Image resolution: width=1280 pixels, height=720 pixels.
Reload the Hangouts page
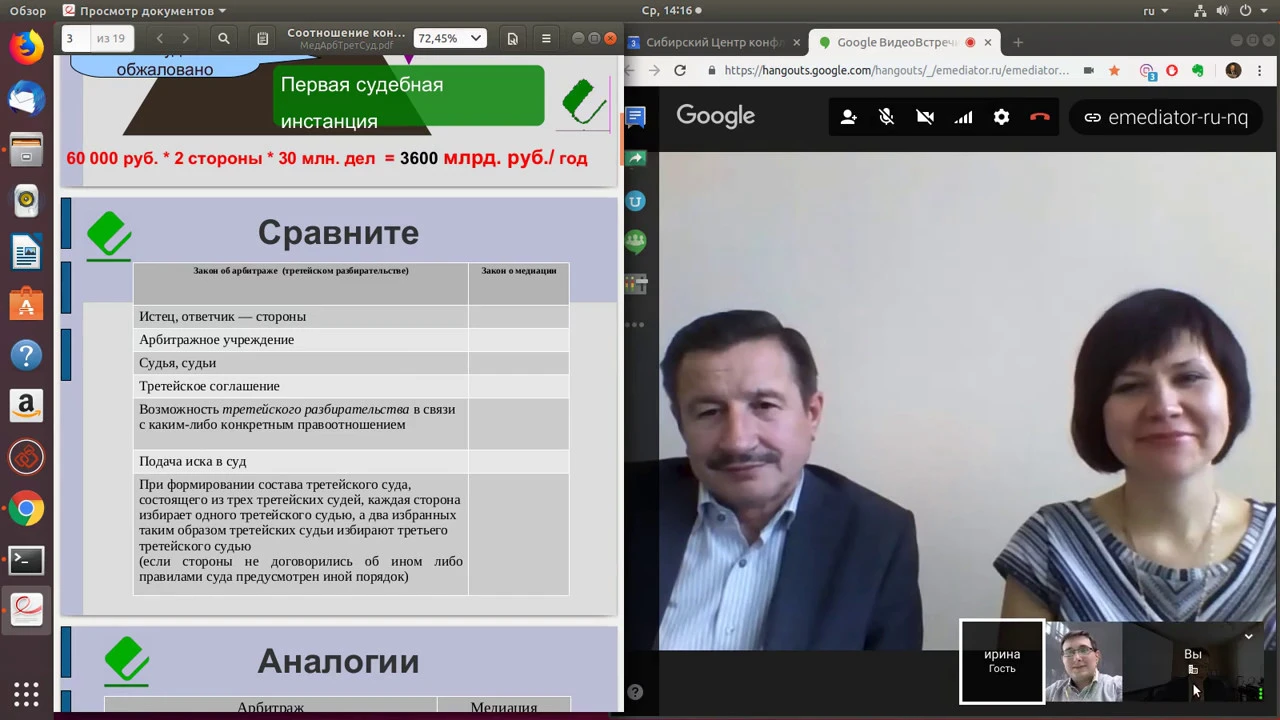[680, 70]
